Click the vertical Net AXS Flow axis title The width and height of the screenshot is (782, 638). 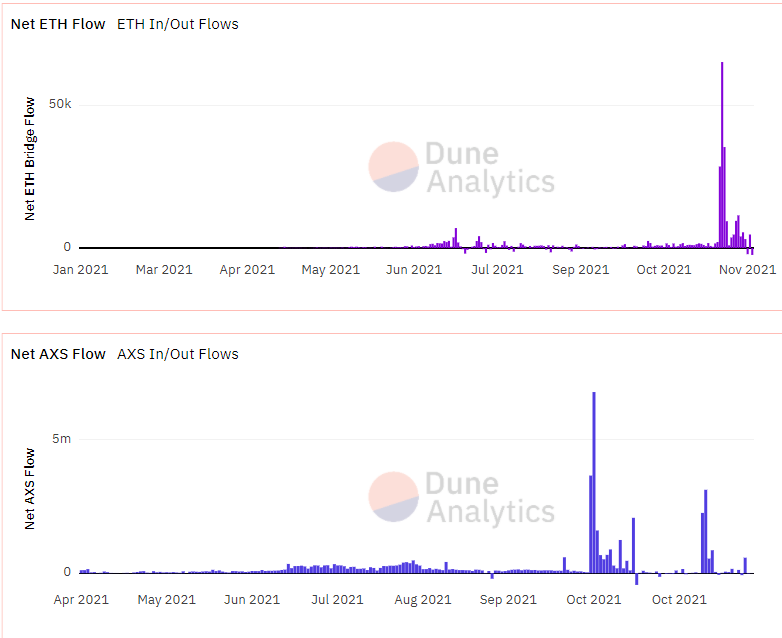(x=30, y=489)
